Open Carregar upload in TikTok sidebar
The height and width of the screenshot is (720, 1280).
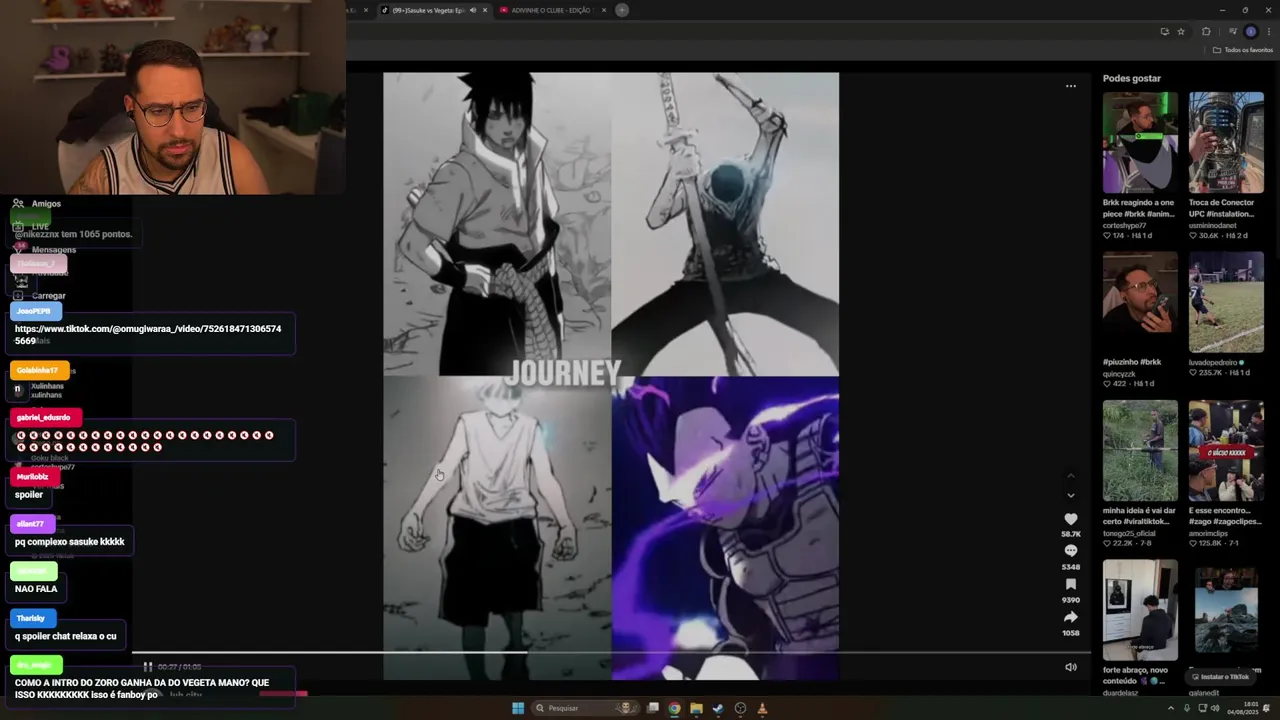click(x=39, y=296)
